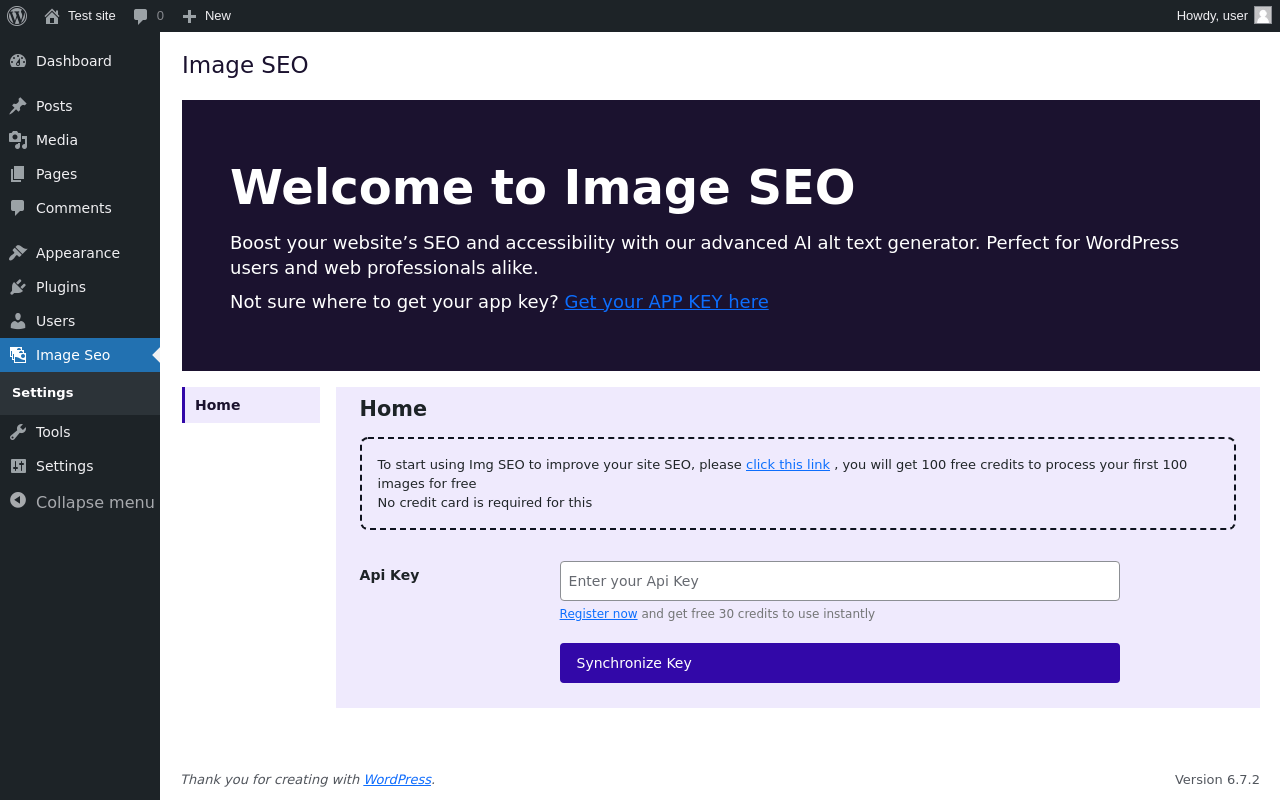Click the plus icon next to New
The width and height of the screenshot is (1280, 800).
pyautogui.click(x=189, y=16)
